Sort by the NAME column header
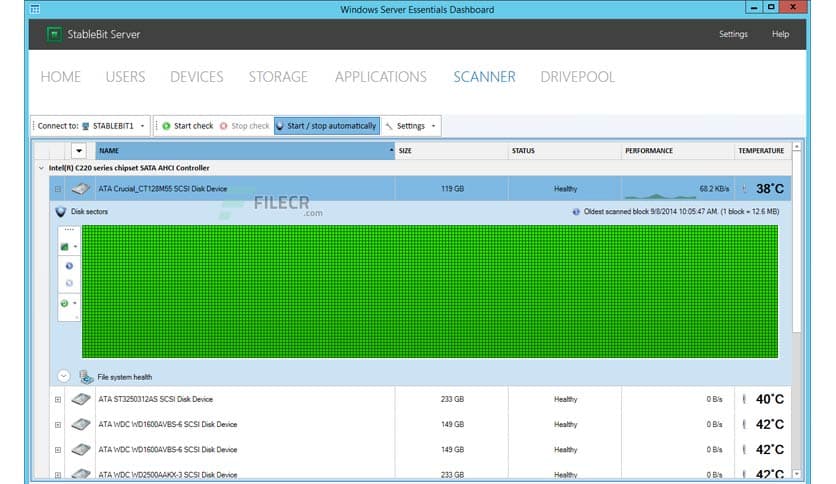 [x=245, y=151]
